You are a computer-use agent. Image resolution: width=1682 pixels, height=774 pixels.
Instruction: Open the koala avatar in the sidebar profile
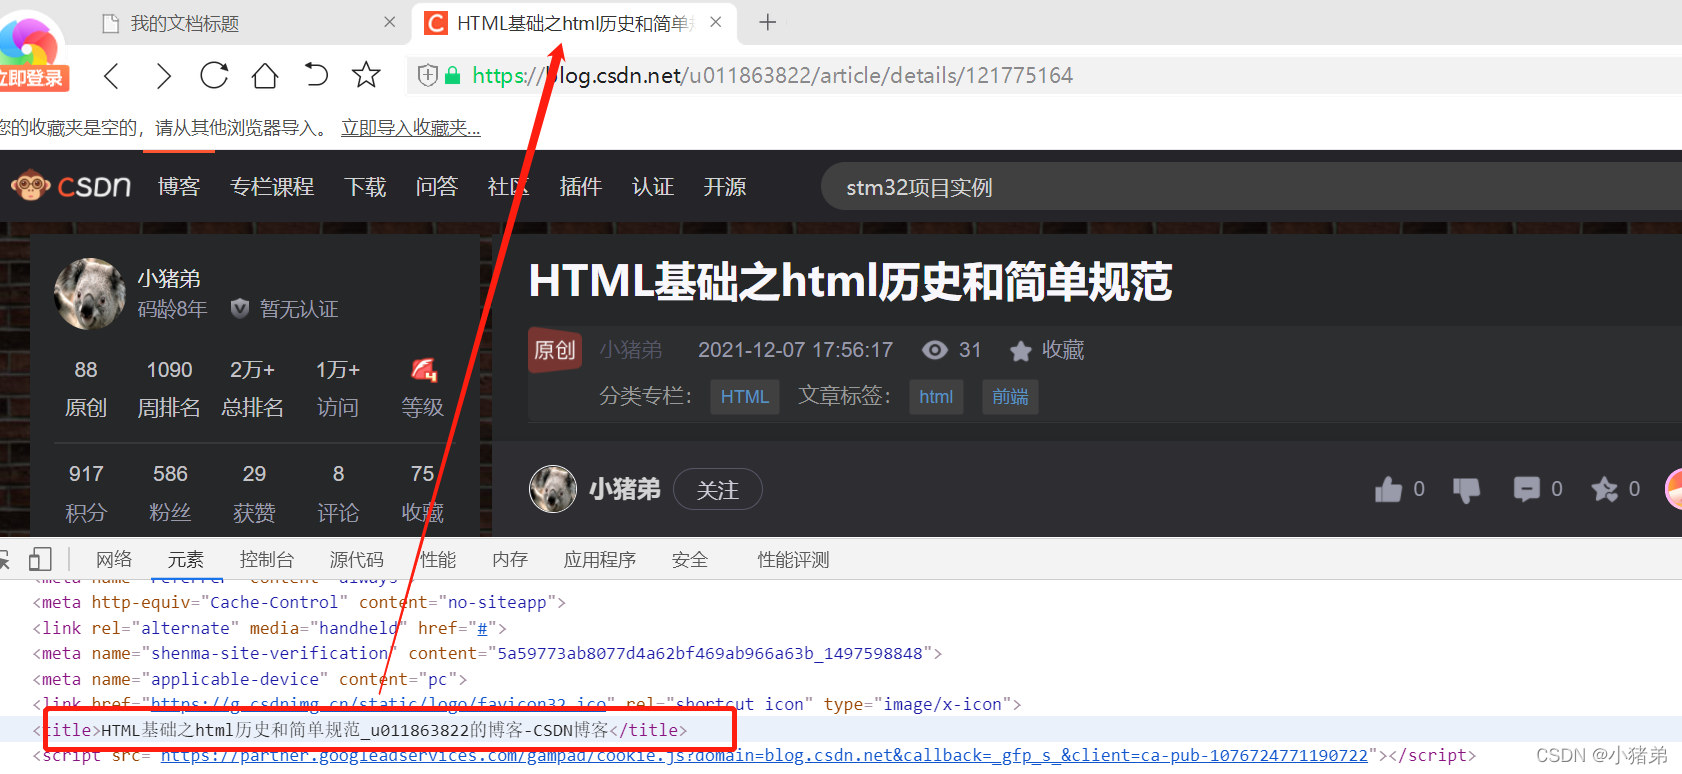point(90,294)
